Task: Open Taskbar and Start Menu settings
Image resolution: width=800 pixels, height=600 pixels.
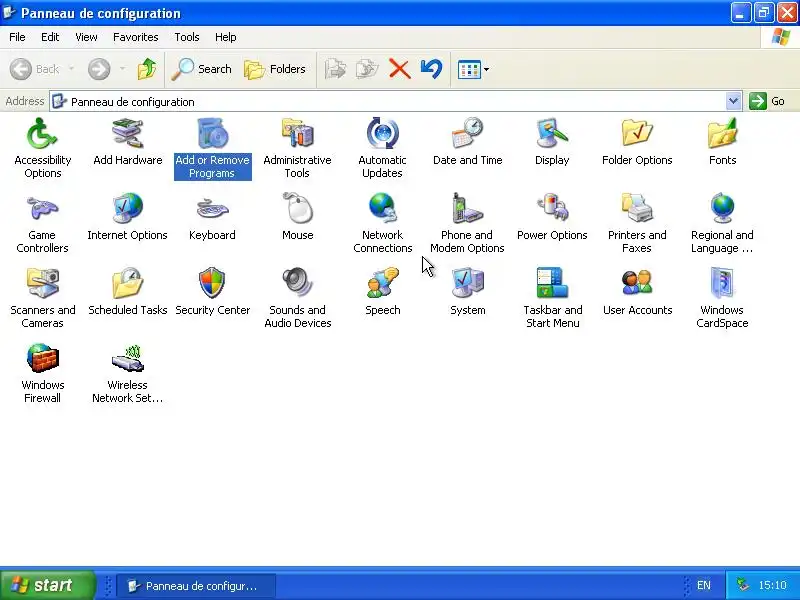Action: pyautogui.click(x=552, y=298)
